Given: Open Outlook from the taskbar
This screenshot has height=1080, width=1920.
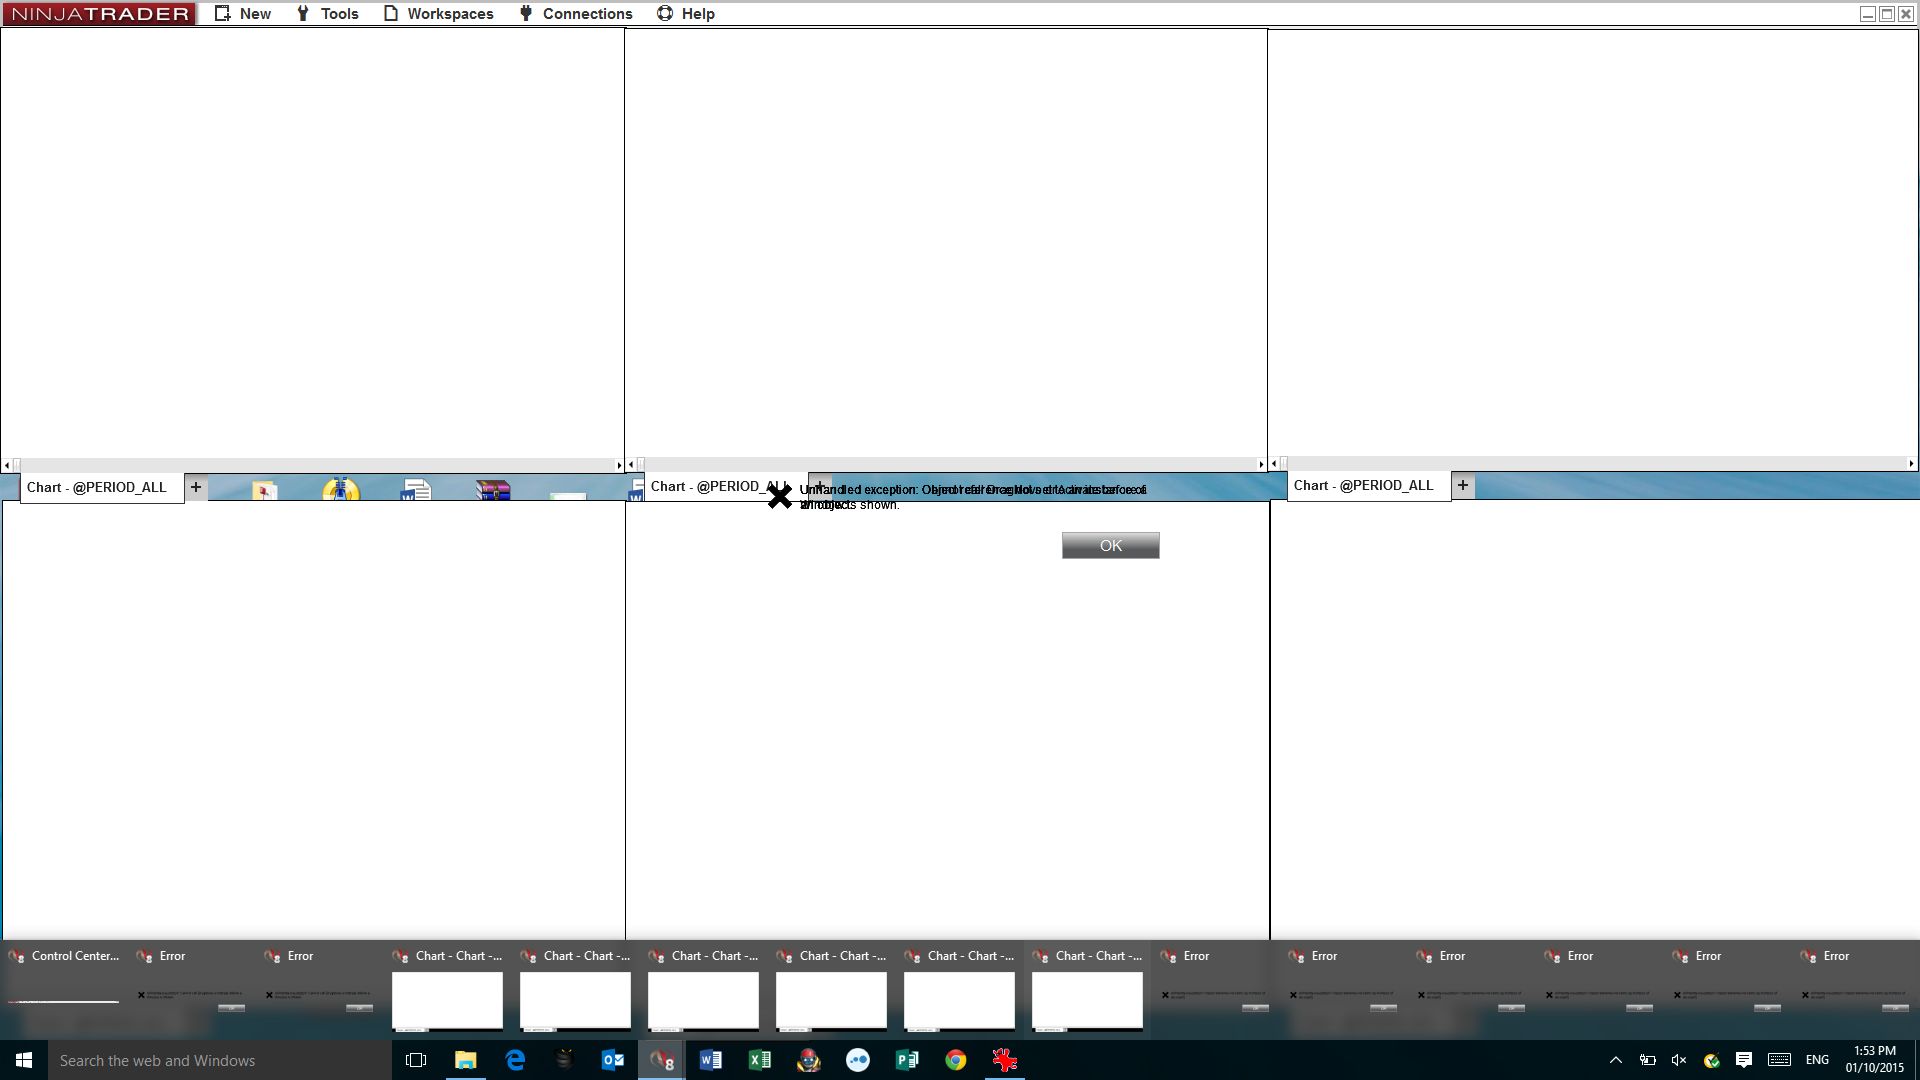Looking at the screenshot, I should 612,1060.
